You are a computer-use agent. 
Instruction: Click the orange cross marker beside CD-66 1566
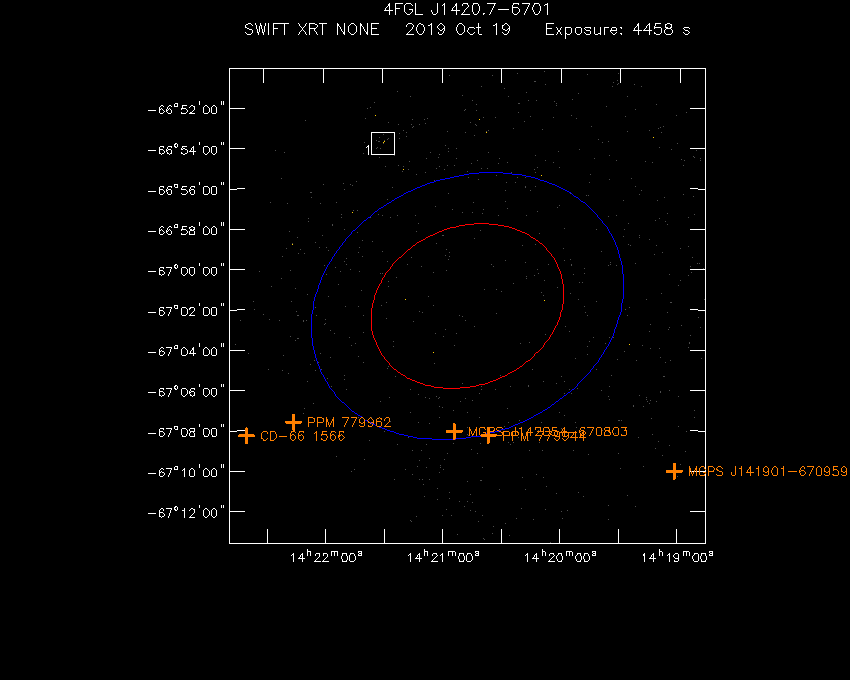click(247, 435)
